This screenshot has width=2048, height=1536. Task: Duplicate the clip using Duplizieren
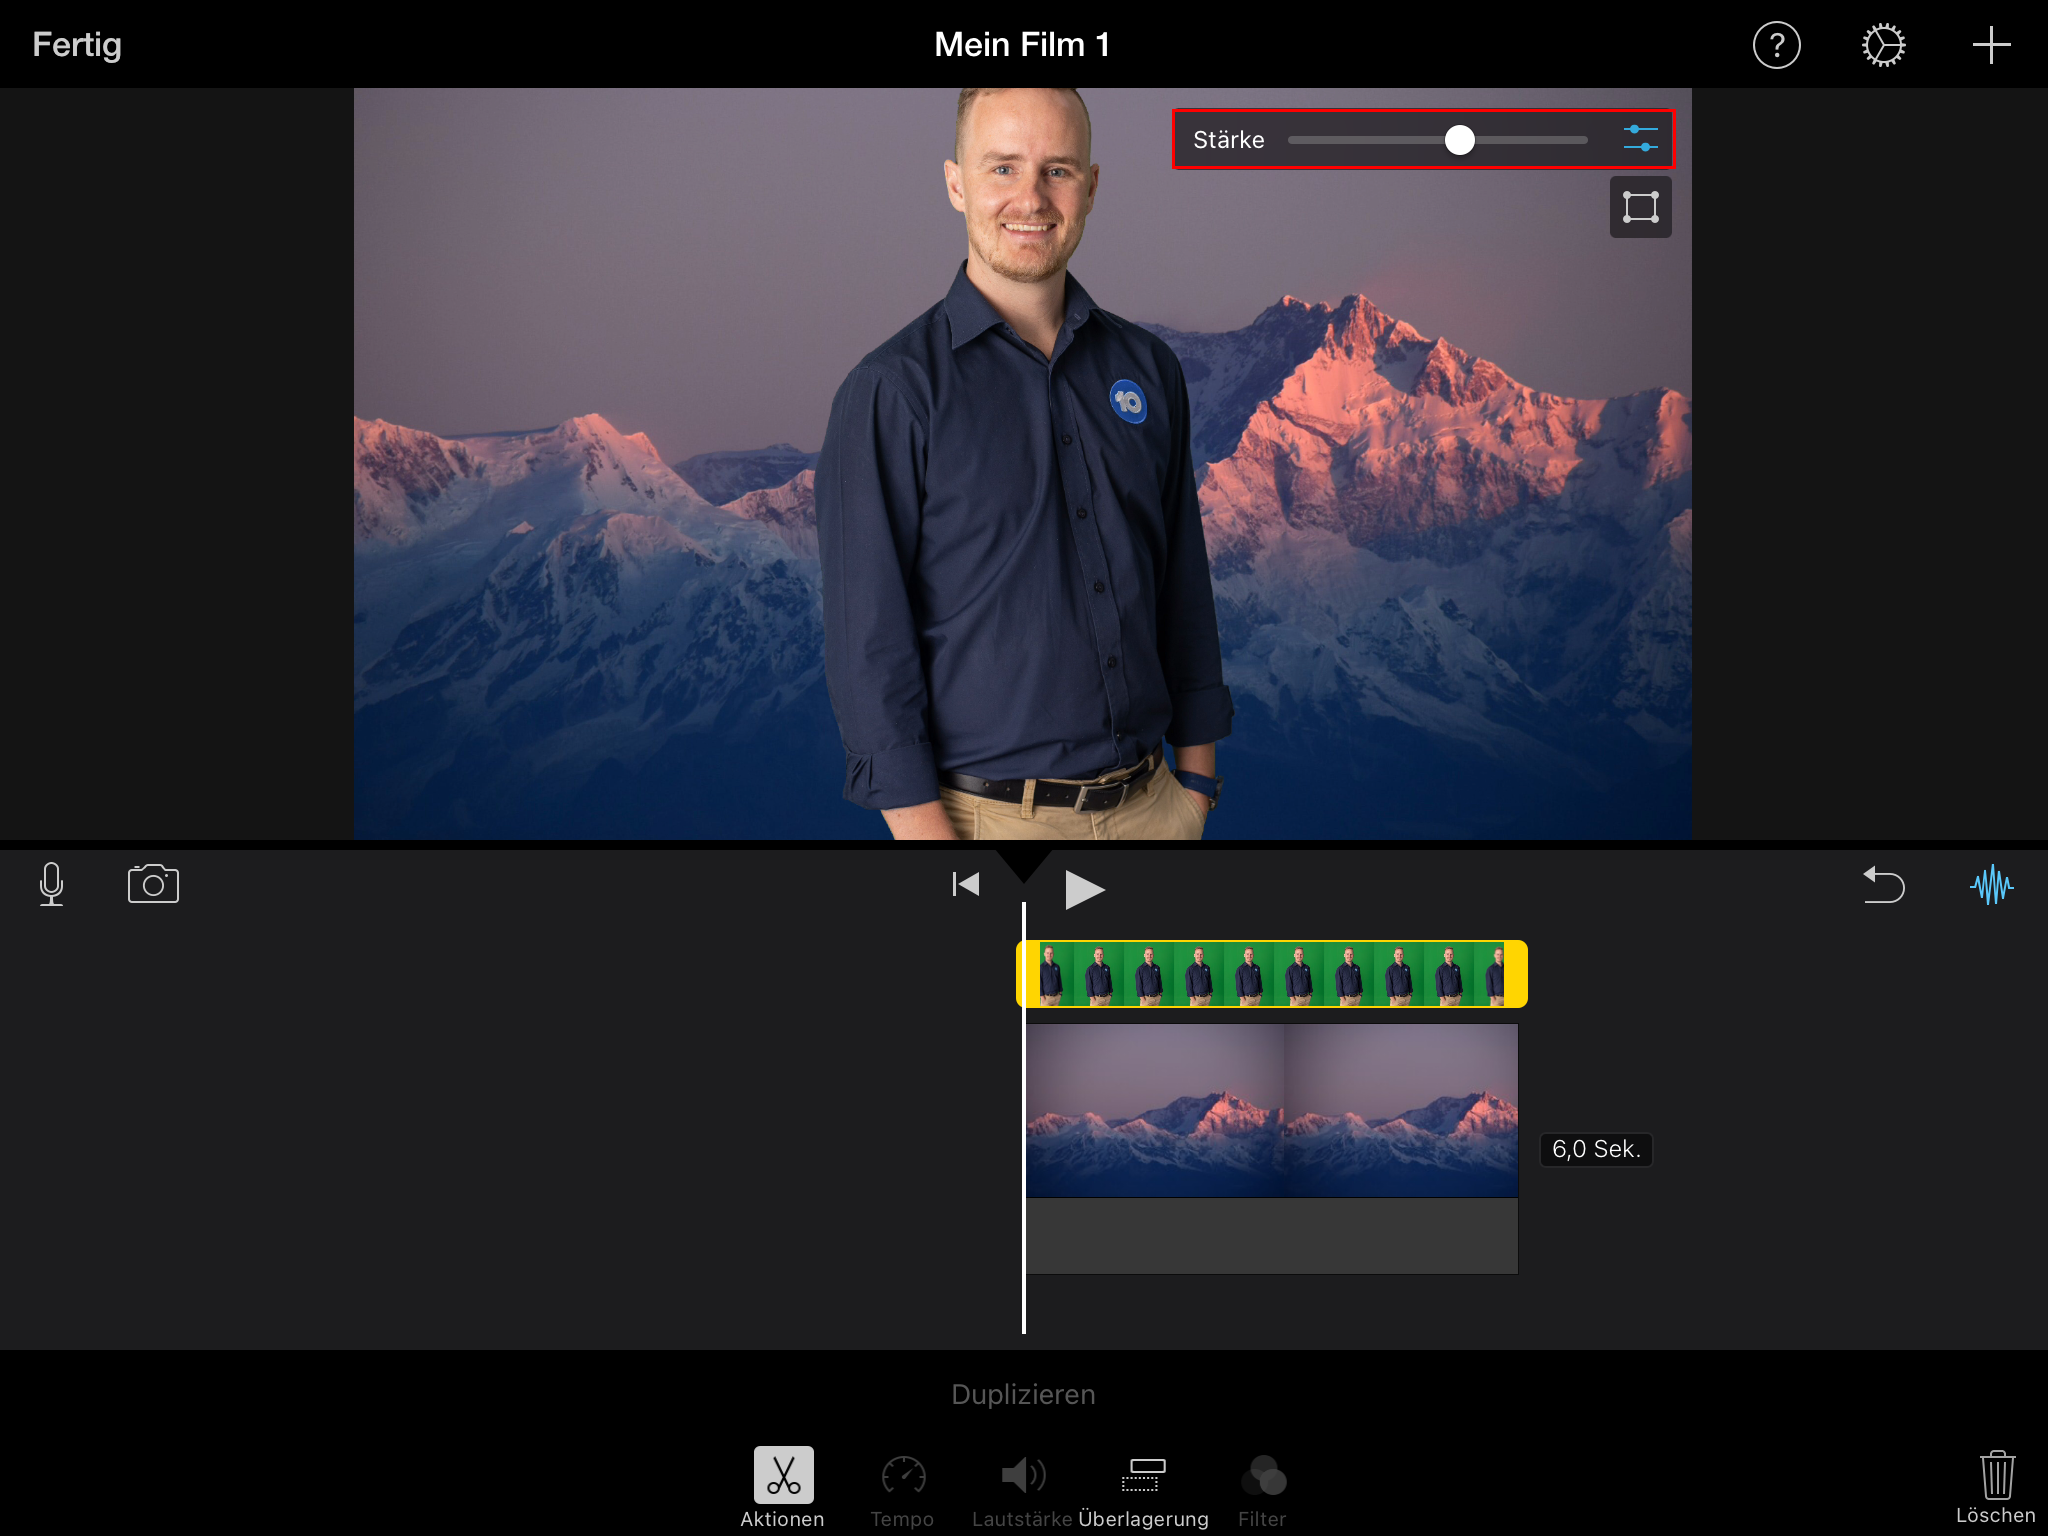1023,1393
